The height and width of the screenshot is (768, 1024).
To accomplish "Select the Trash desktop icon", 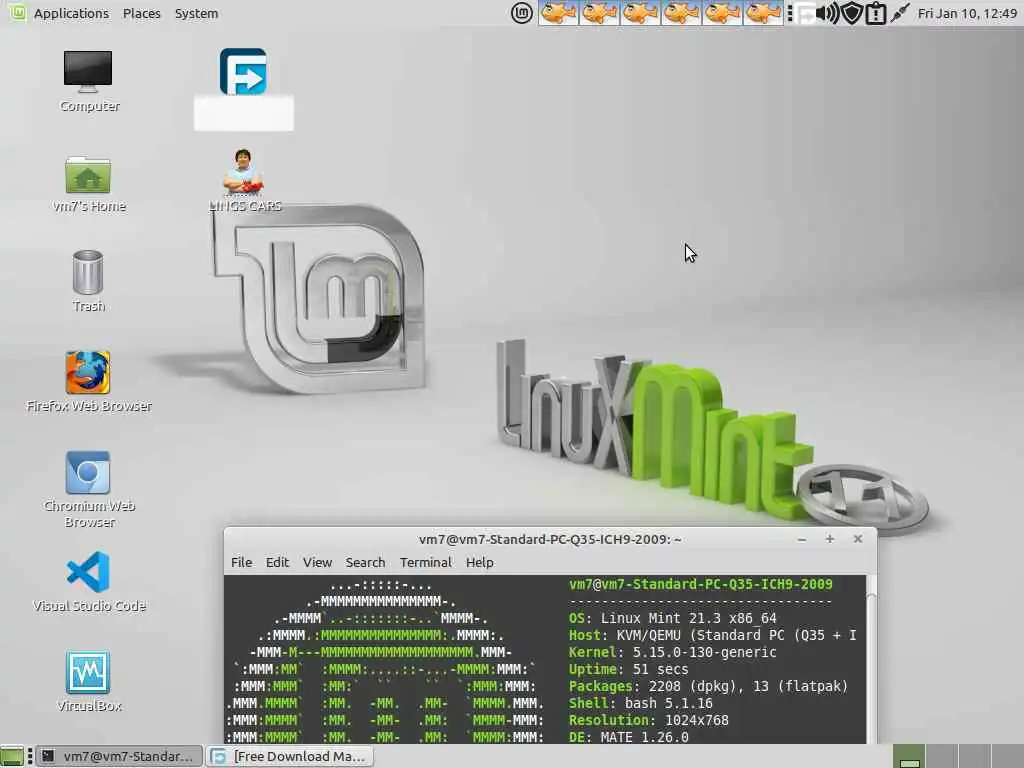I will [x=88, y=281].
